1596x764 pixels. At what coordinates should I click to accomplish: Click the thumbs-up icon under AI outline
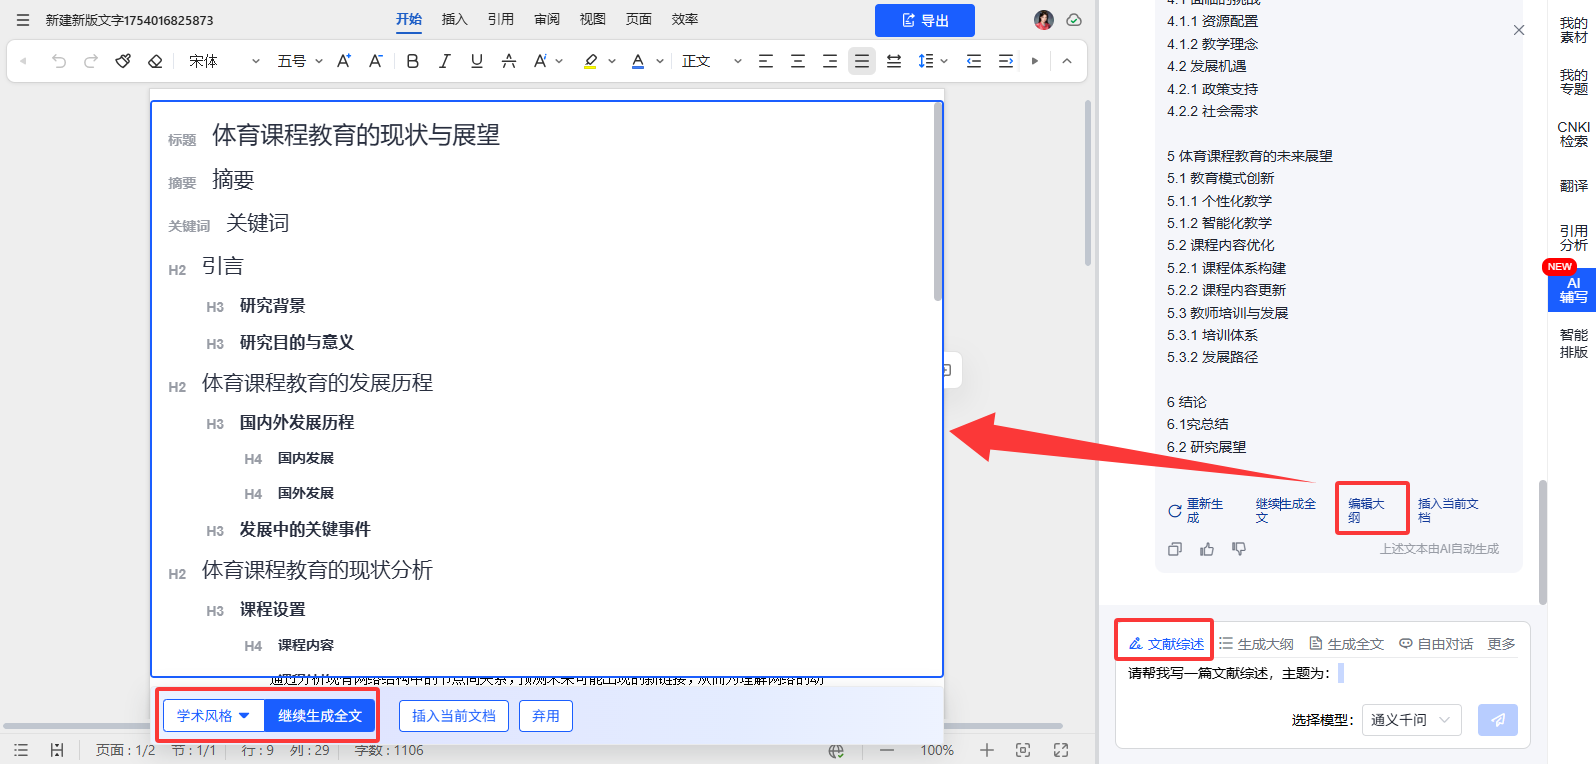point(1207,549)
